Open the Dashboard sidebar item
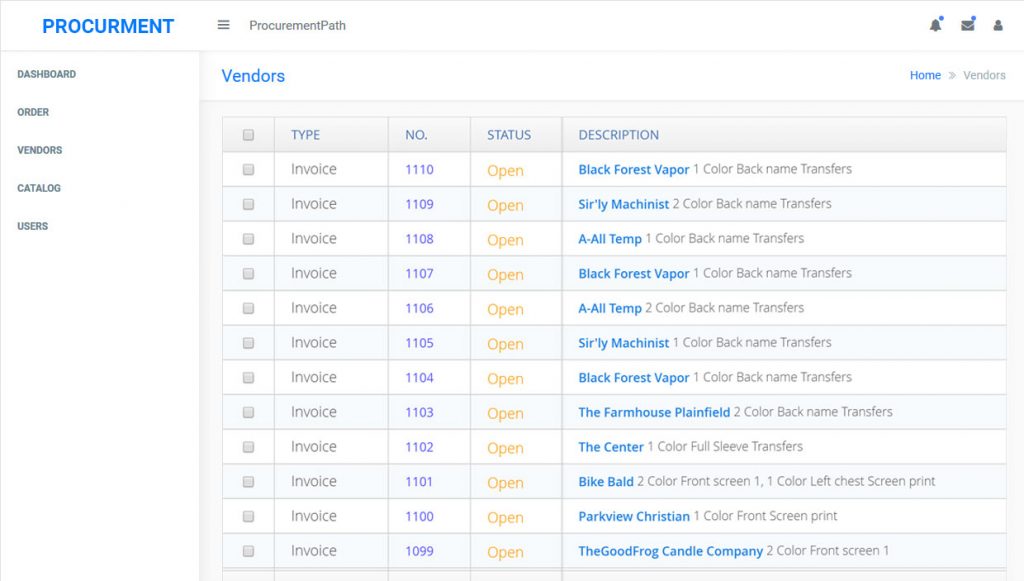 click(x=48, y=74)
